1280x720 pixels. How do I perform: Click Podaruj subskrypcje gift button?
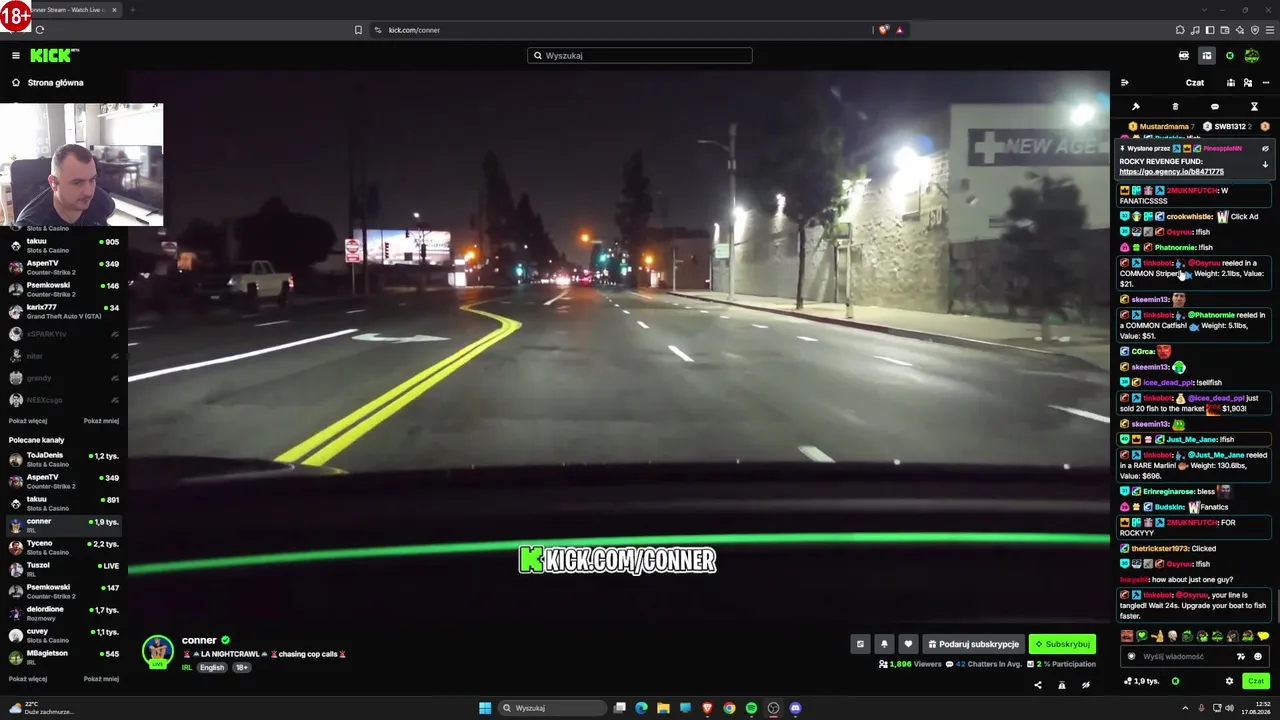tap(972, 644)
